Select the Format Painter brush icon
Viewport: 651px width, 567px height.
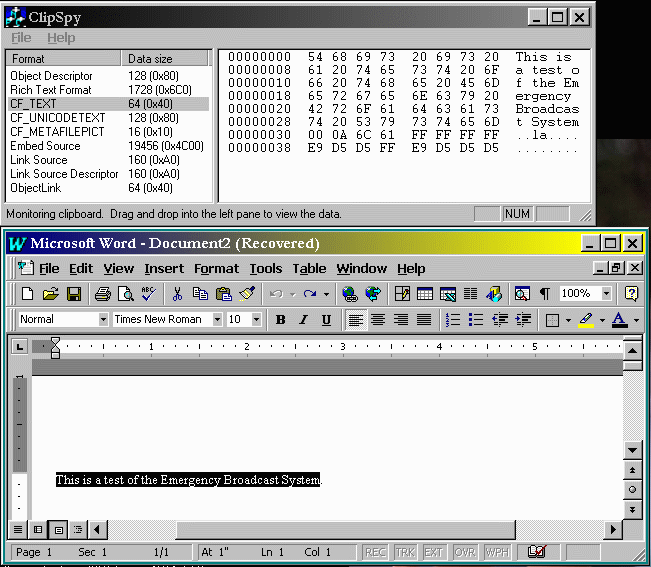247,294
